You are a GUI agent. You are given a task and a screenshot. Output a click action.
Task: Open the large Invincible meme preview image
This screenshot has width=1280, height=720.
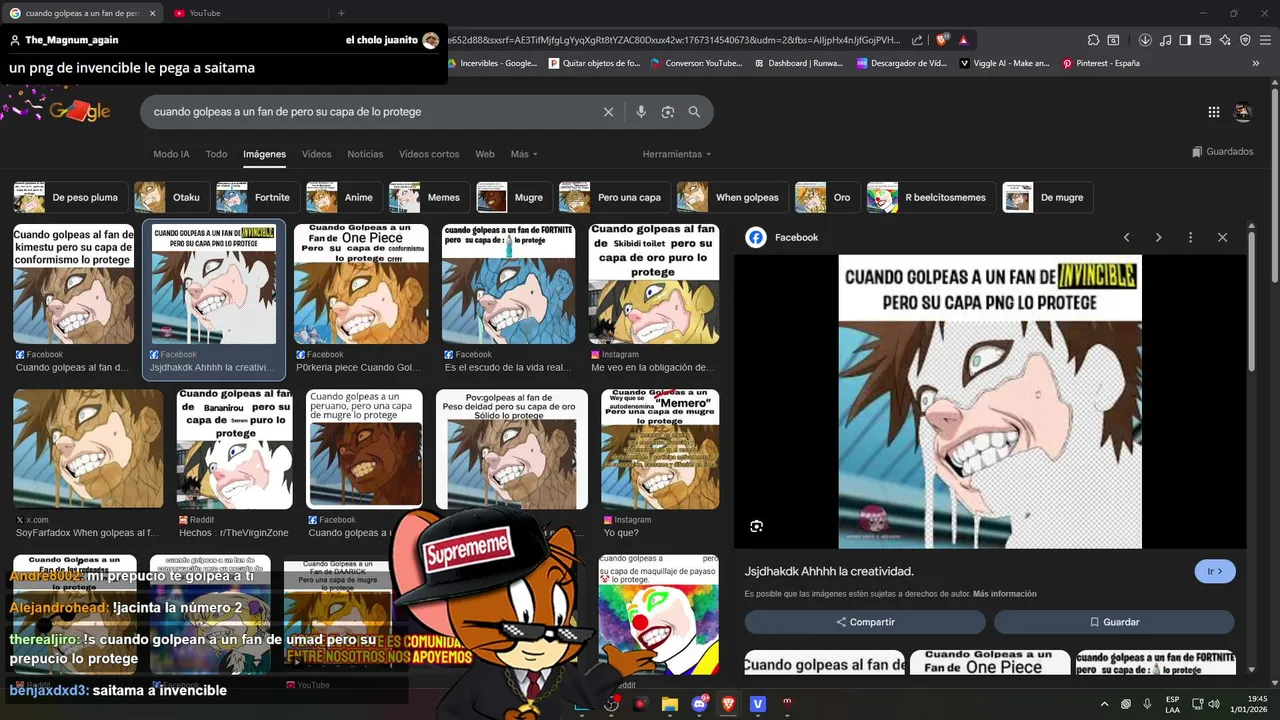tap(990, 401)
